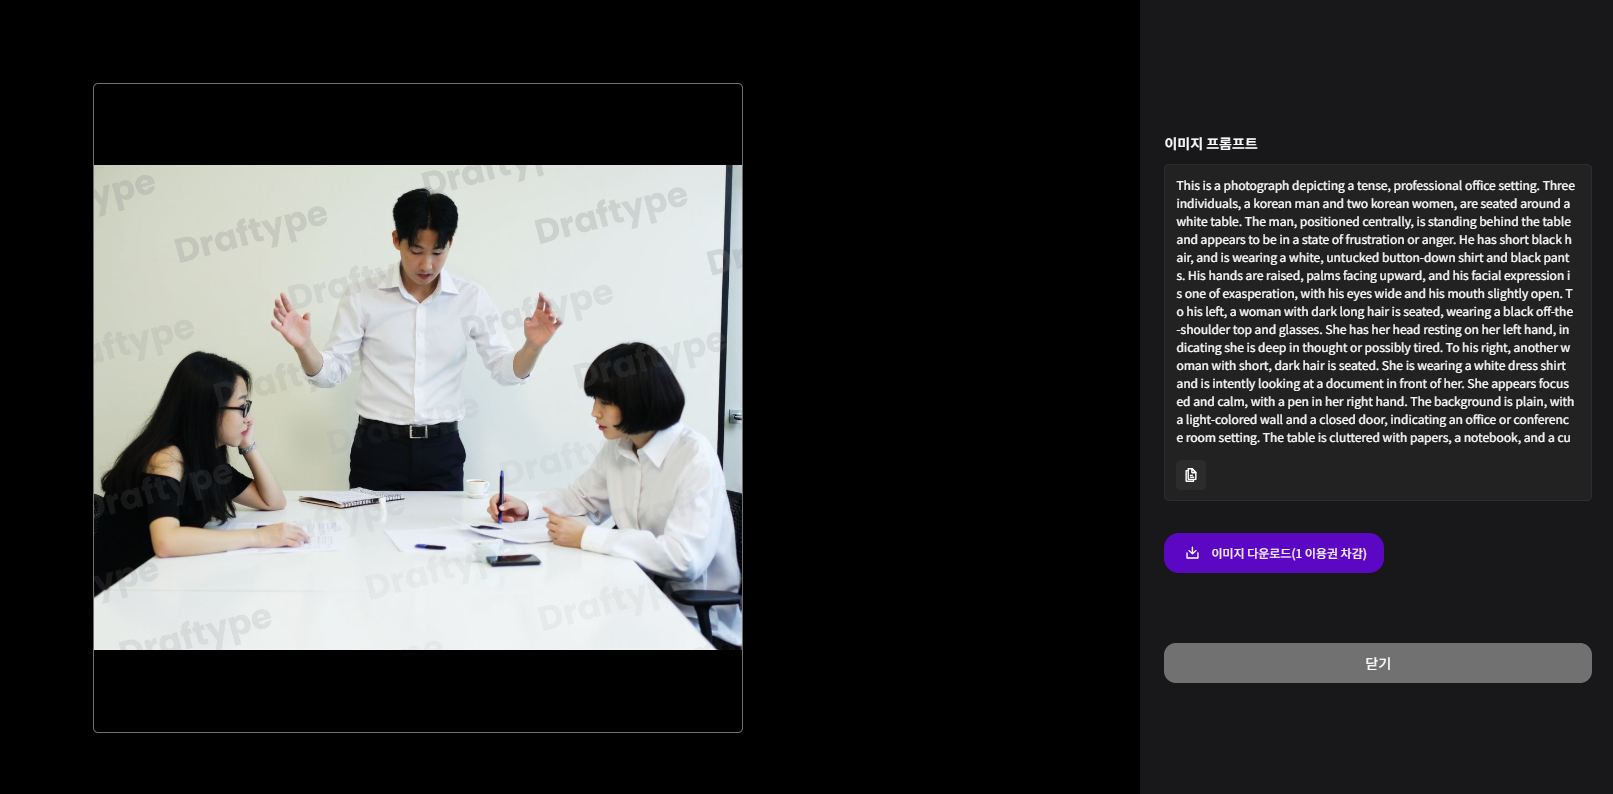Click the 이미지 프롬프트 heading
The width and height of the screenshot is (1613, 794).
click(x=1210, y=144)
